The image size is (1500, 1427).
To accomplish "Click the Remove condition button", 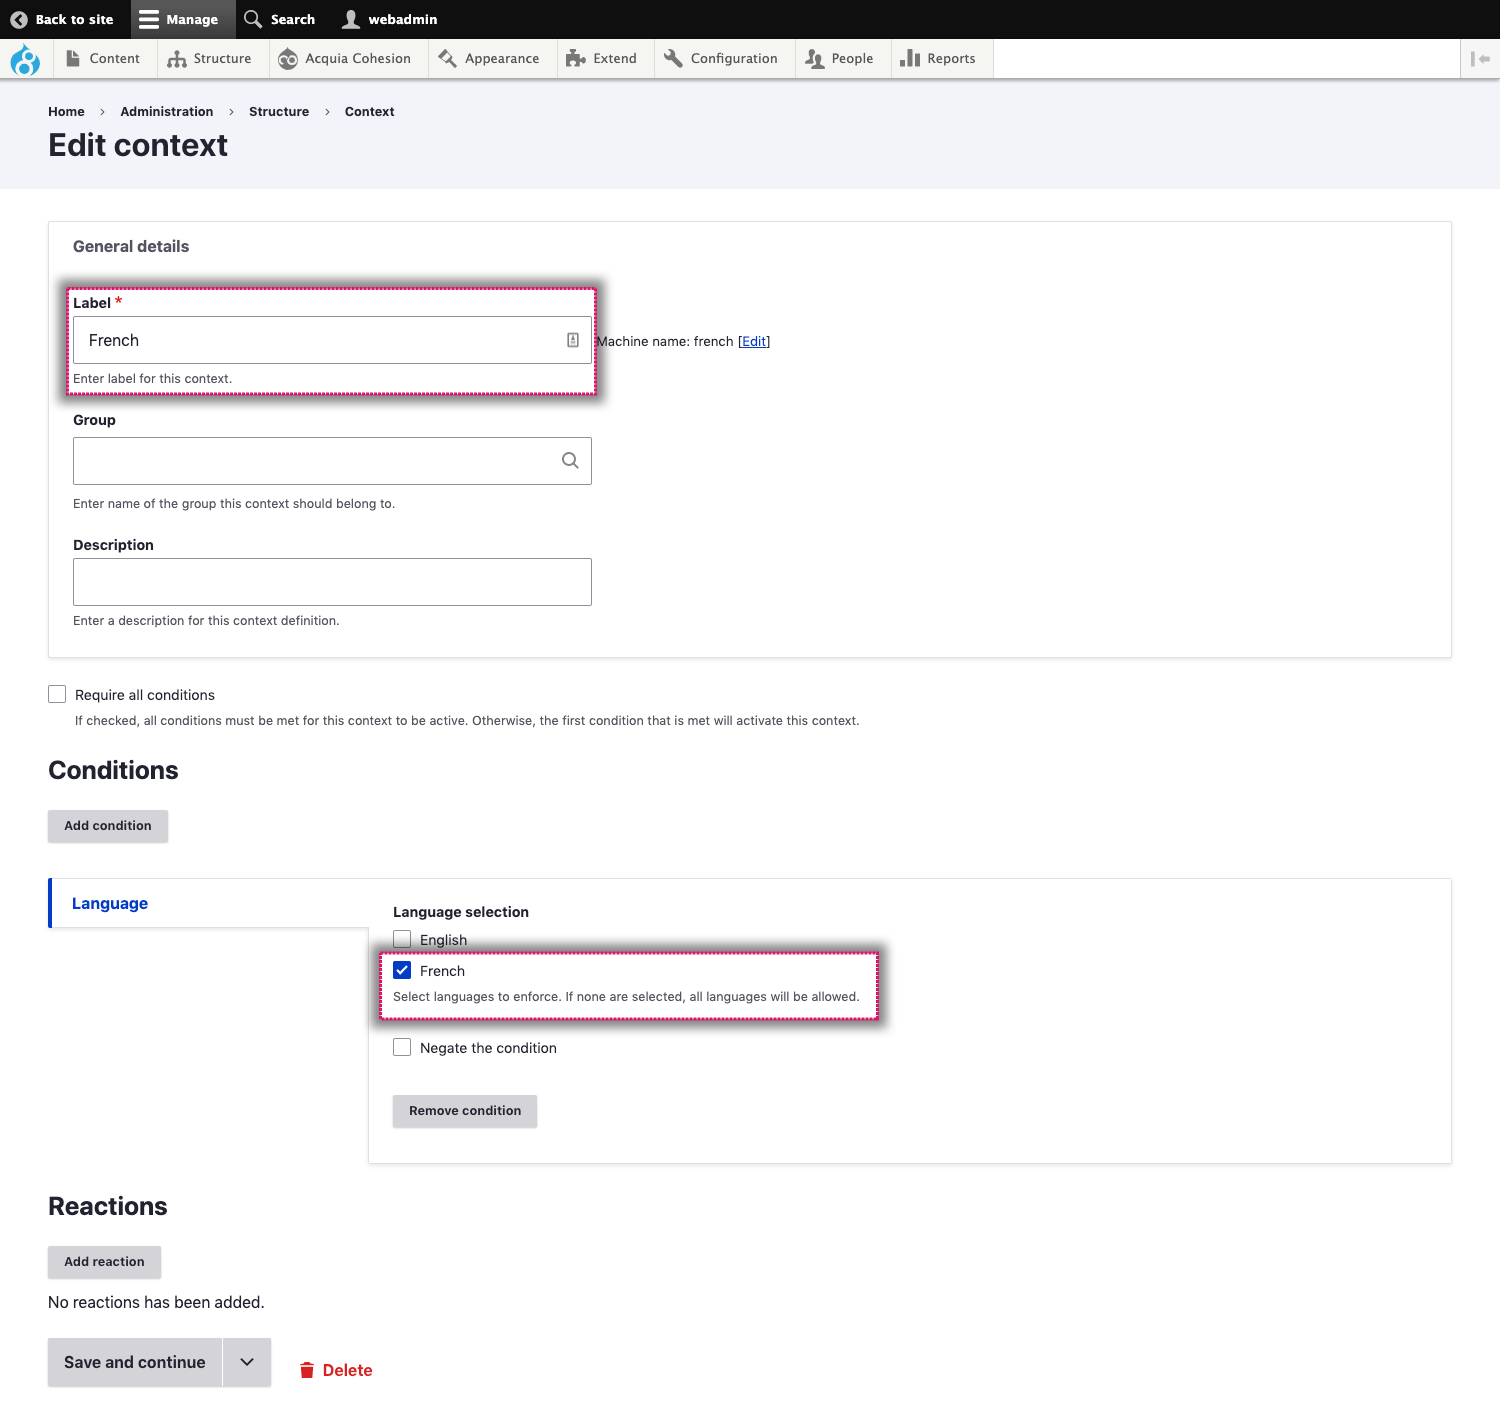I will 465,1111.
